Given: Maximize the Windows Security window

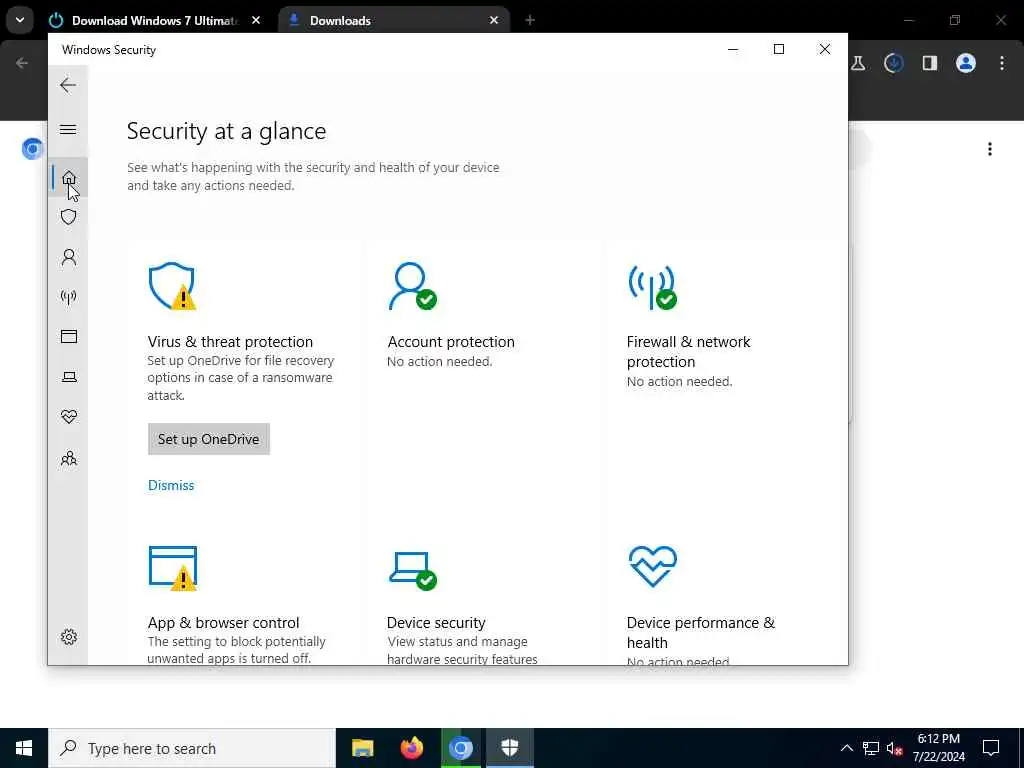Looking at the screenshot, I should tap(778, 49).
